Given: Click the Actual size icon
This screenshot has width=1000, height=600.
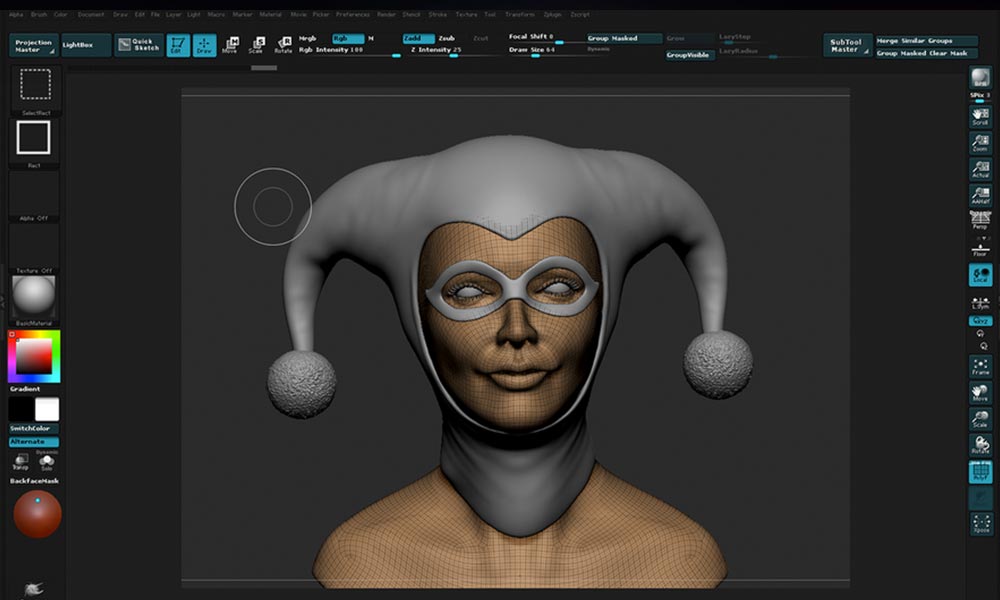Looking at the screenshot, I should tap(980, 169).
